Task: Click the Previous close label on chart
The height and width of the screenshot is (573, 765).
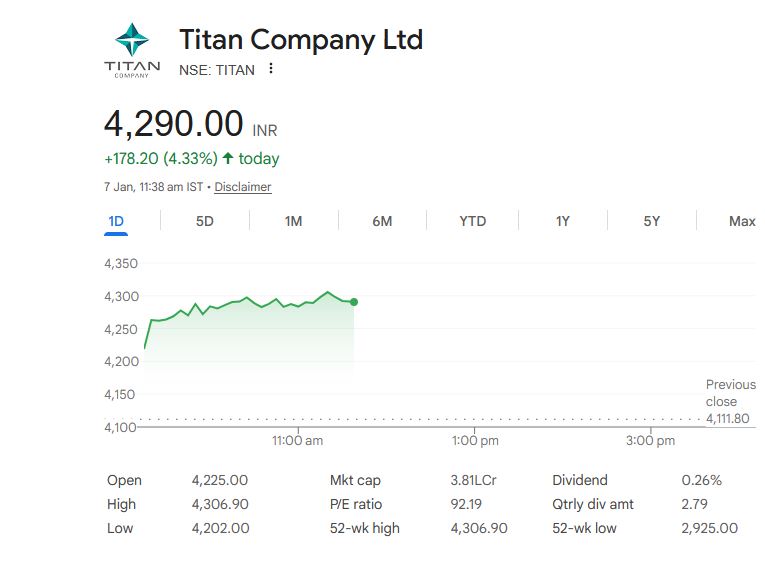Action: pyautogui.click(x=730, y=393)
